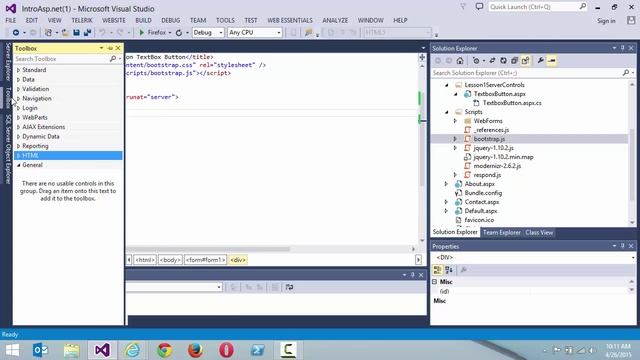Click the Save toolbar icon

tap(76, 32)
